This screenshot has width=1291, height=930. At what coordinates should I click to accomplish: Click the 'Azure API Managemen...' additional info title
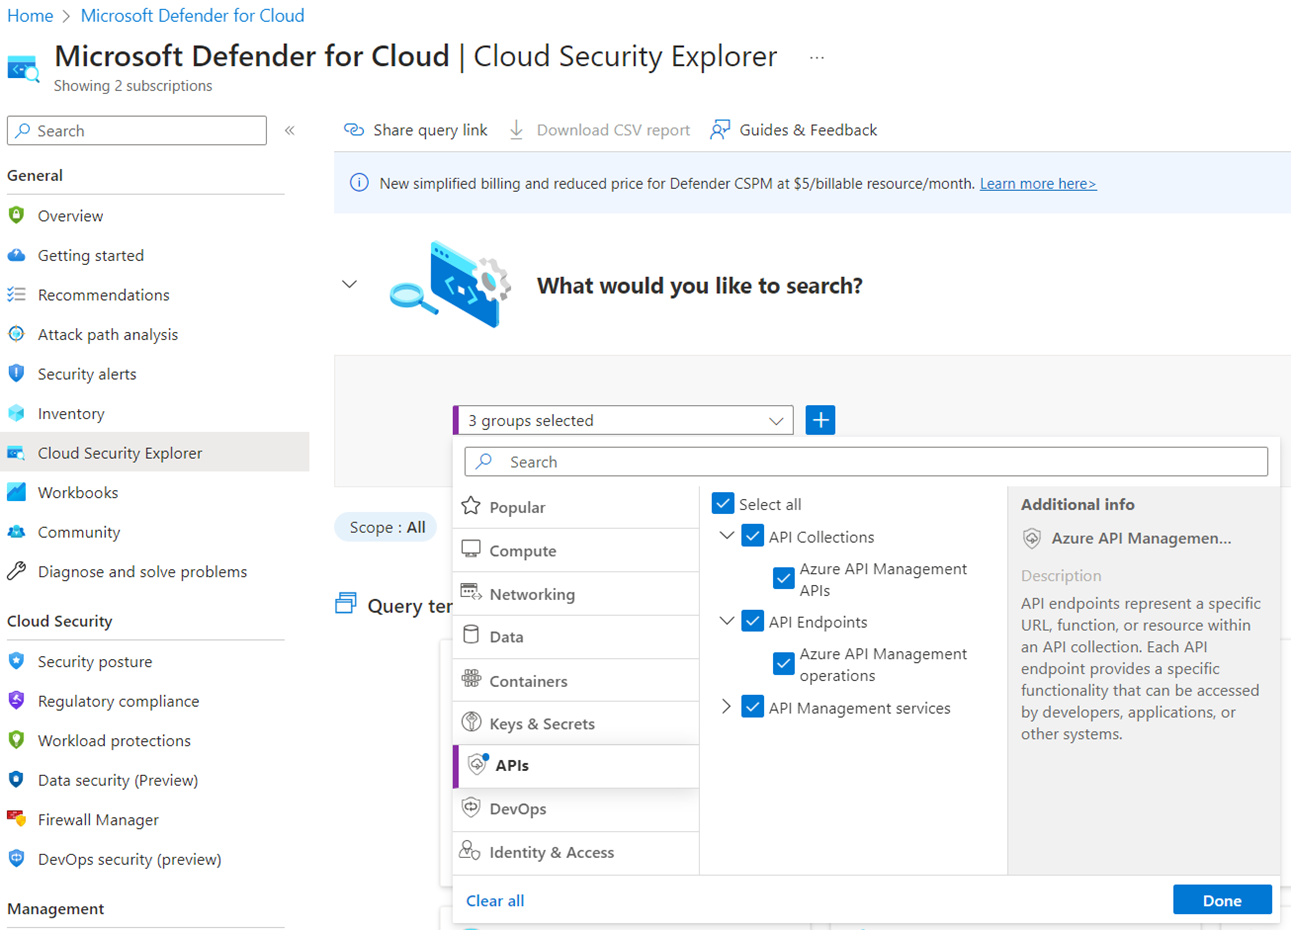point(1141,538)
